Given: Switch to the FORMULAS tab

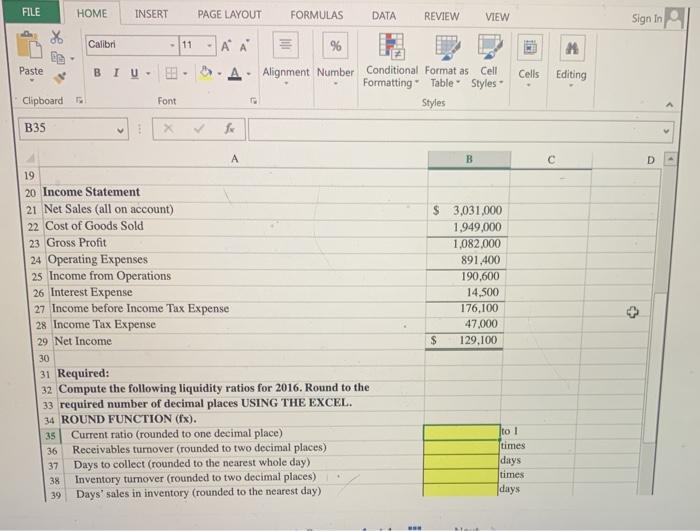Looking at the screenshot, I should point(317,15).
